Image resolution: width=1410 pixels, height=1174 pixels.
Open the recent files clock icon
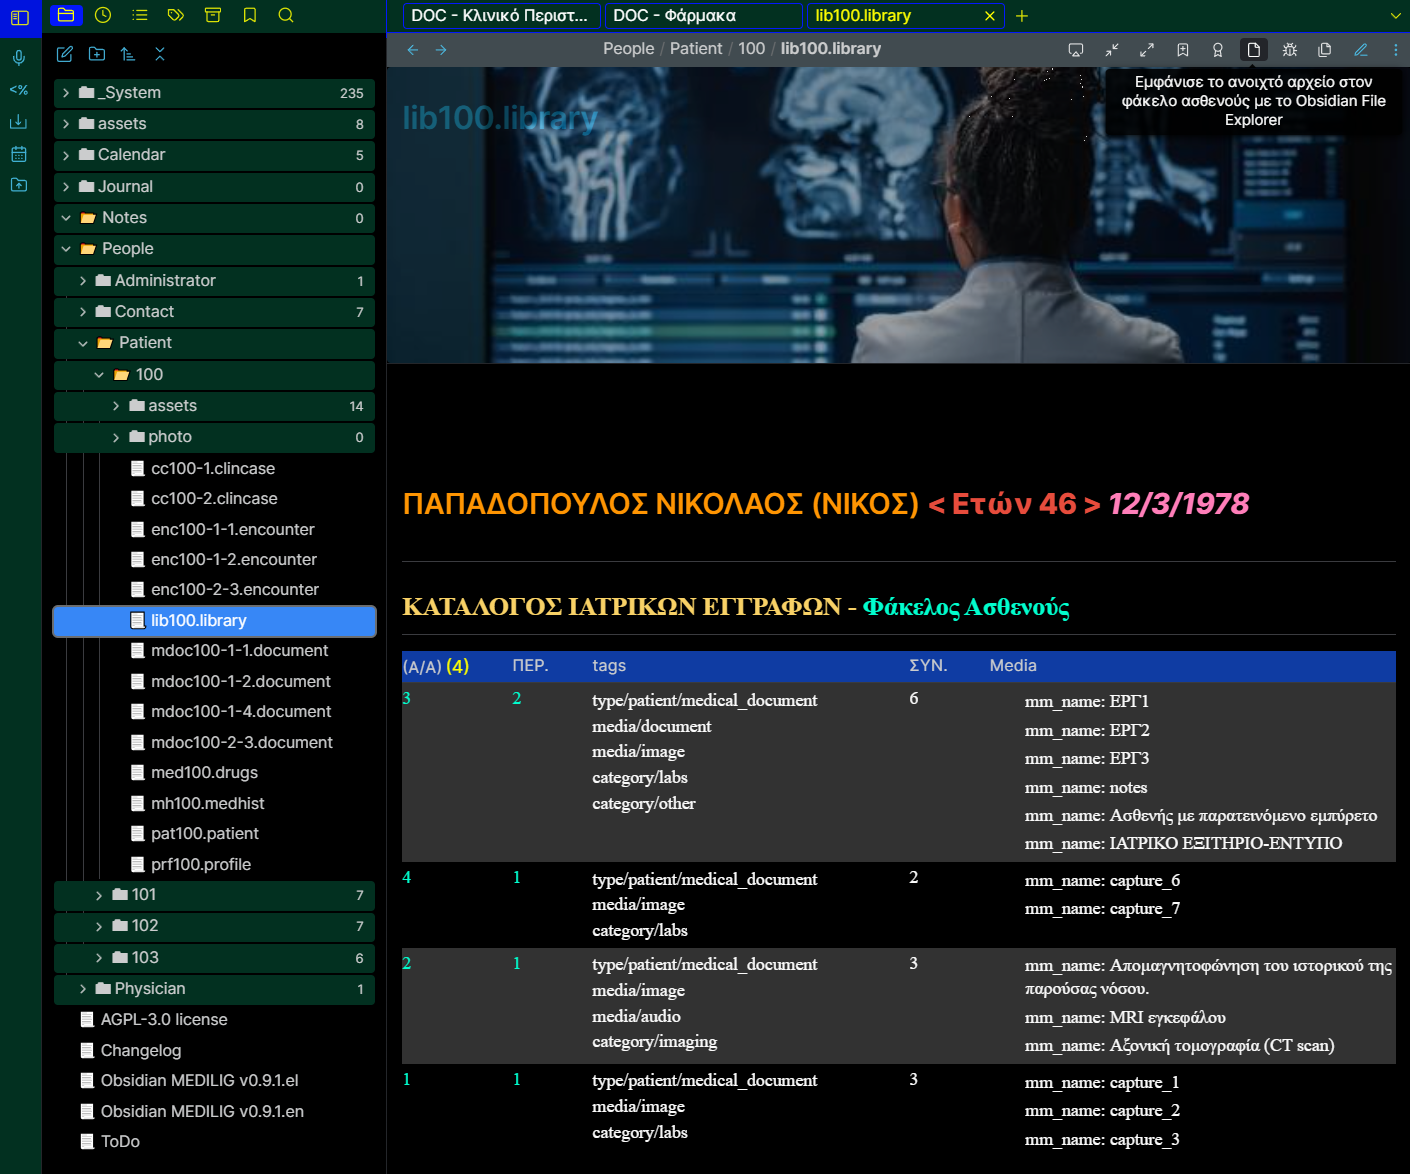click(103, 15)
